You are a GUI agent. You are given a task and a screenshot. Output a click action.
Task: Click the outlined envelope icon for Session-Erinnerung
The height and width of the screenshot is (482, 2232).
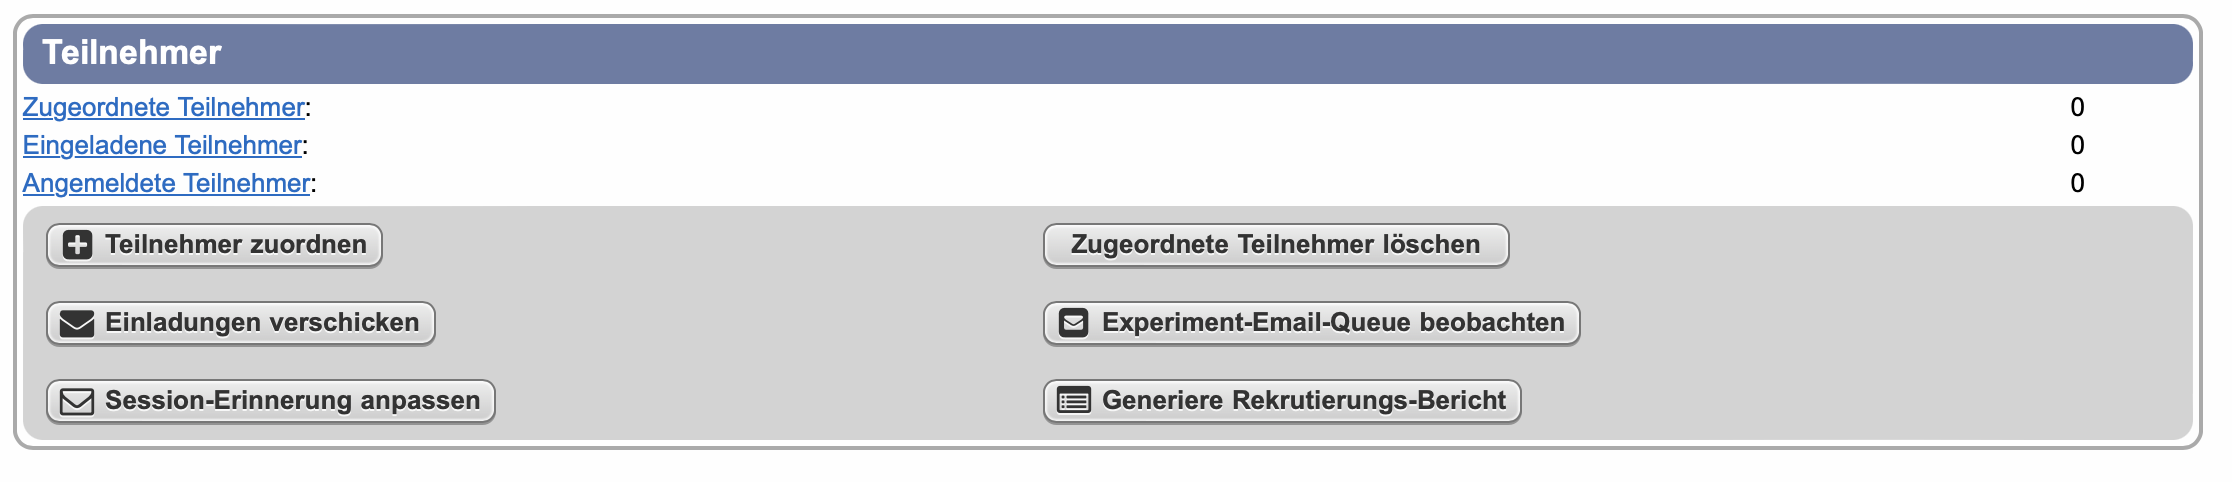tap(77, 401)
